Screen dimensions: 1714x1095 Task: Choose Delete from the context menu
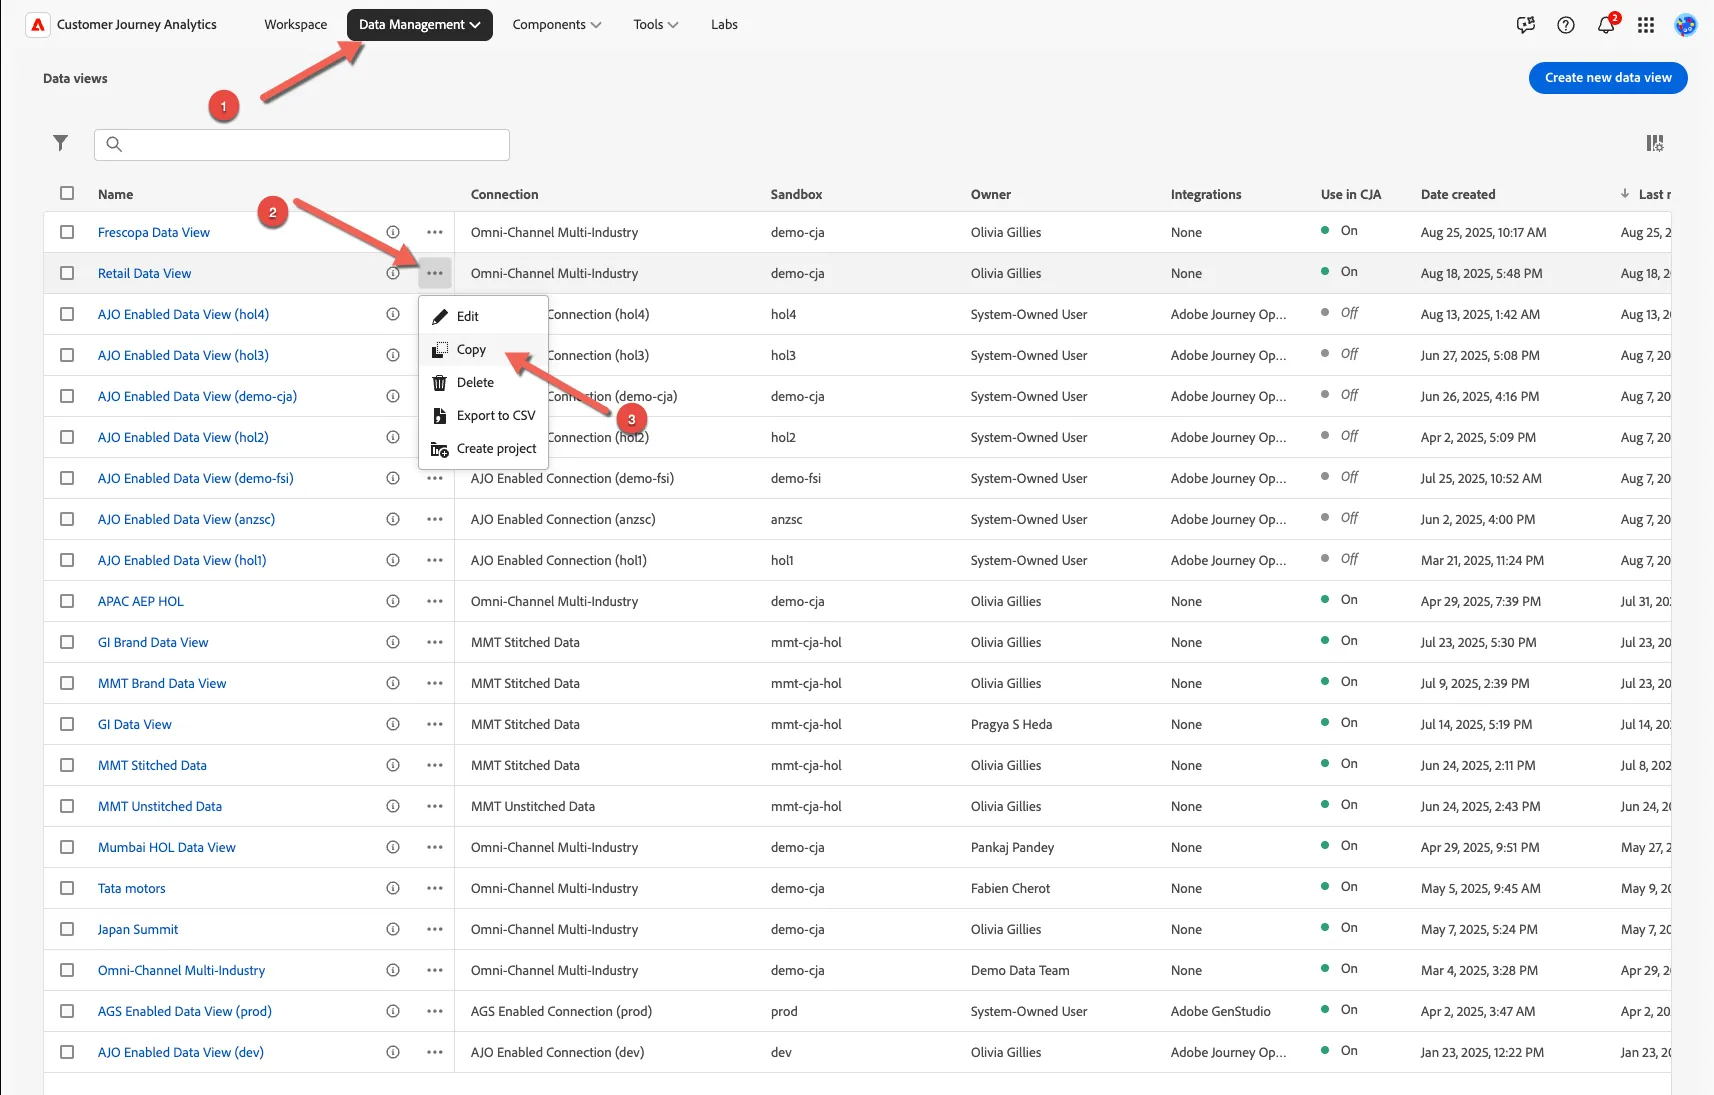coord(483,382)
